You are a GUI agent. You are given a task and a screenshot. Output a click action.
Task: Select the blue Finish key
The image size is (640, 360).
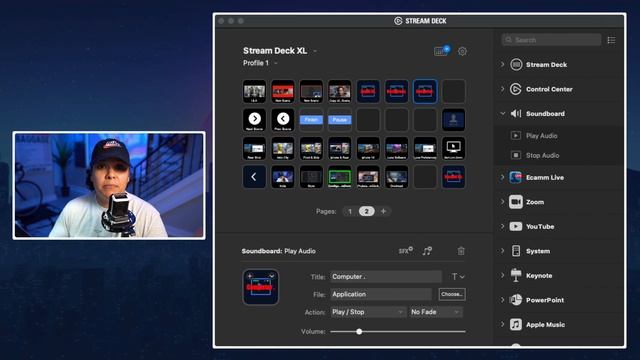311,120
